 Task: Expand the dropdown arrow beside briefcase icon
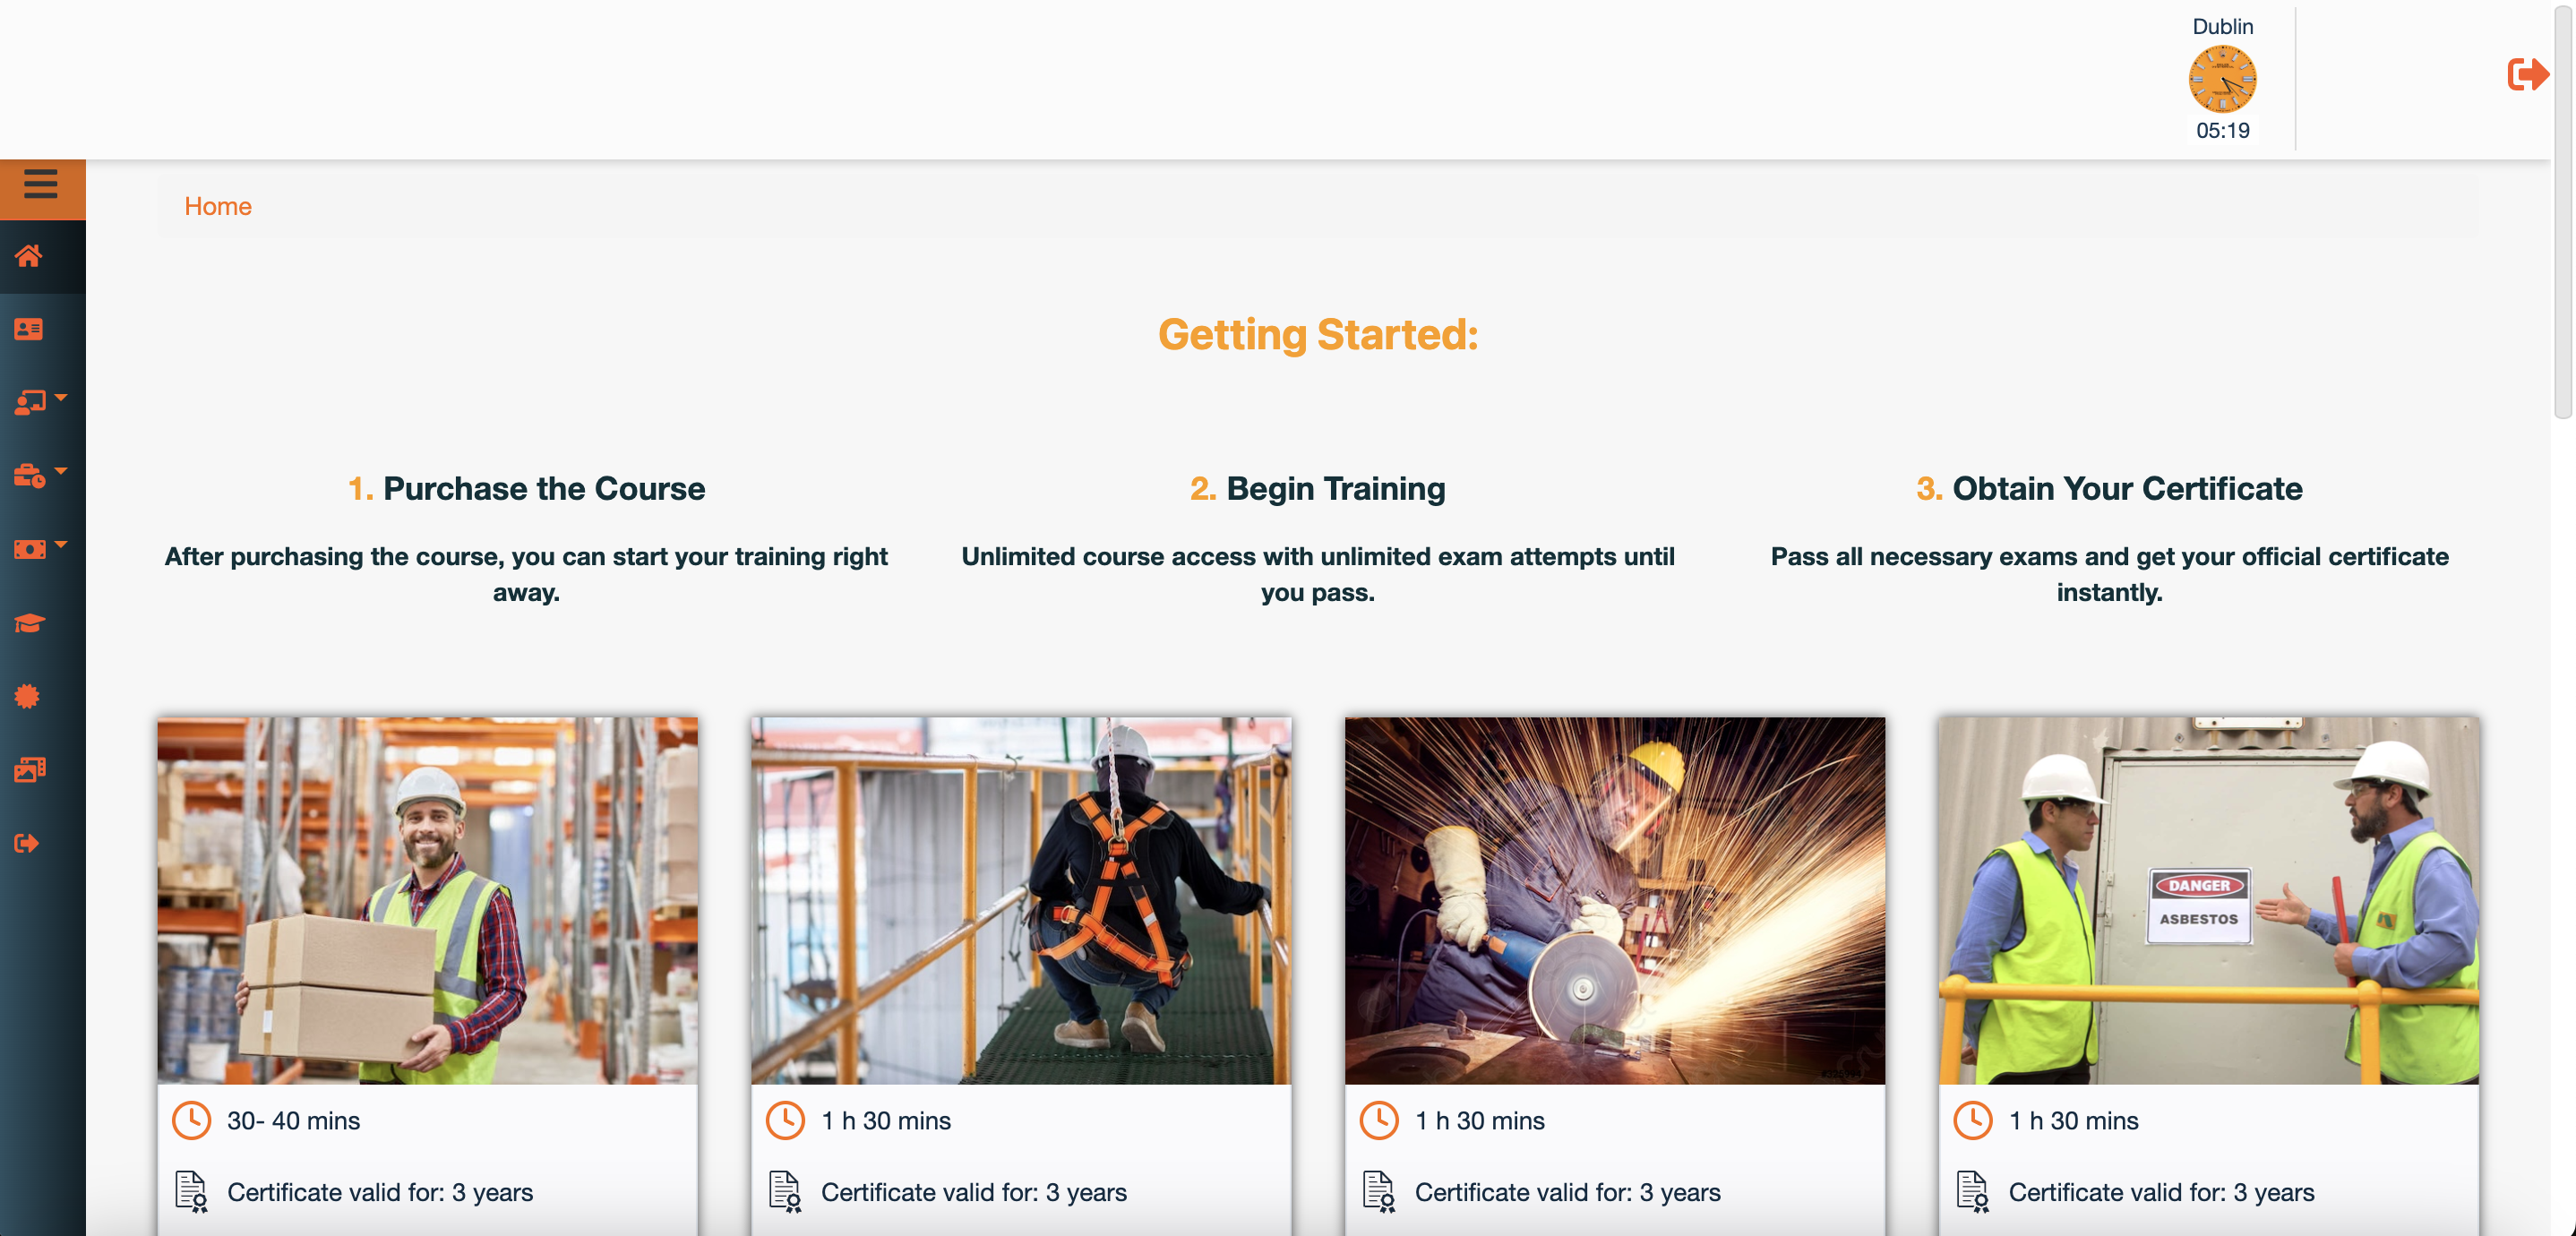tap(61, 470)
